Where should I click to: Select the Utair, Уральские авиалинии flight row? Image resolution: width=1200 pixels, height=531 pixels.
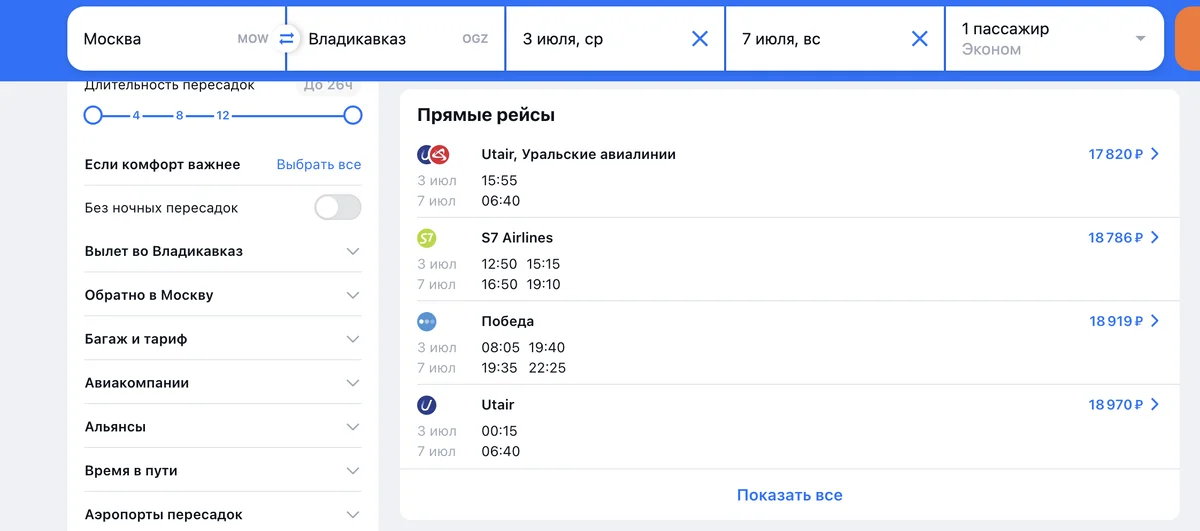point(789,176)
